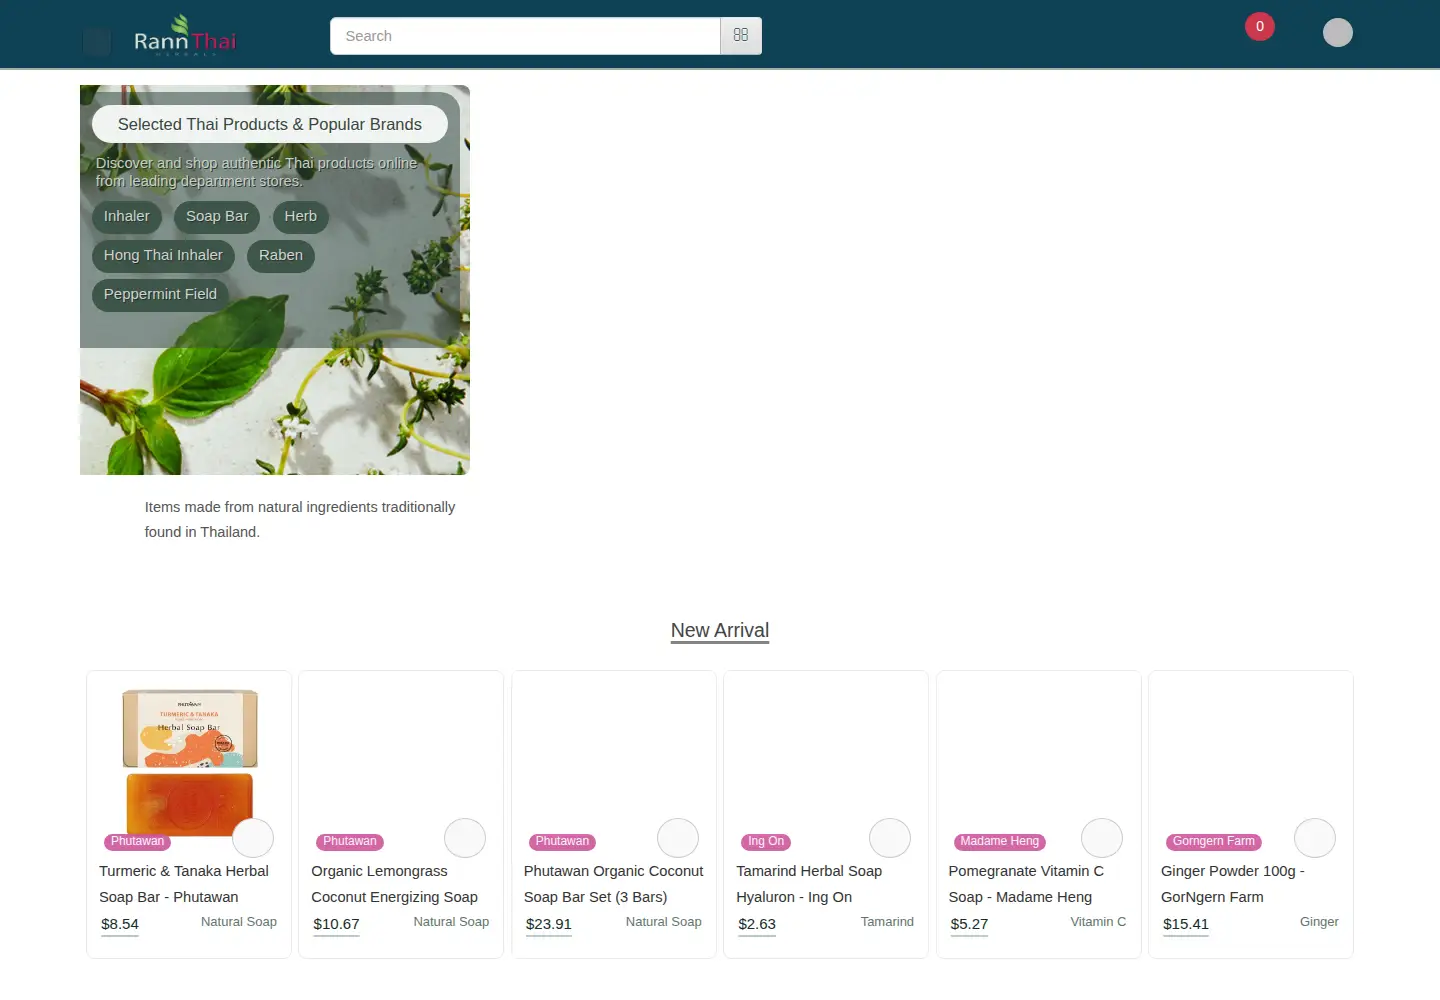Screen dimensions: 1440x1000
Task: Select the Hong Thai Inhaler tag
Action: pos(163,256)
